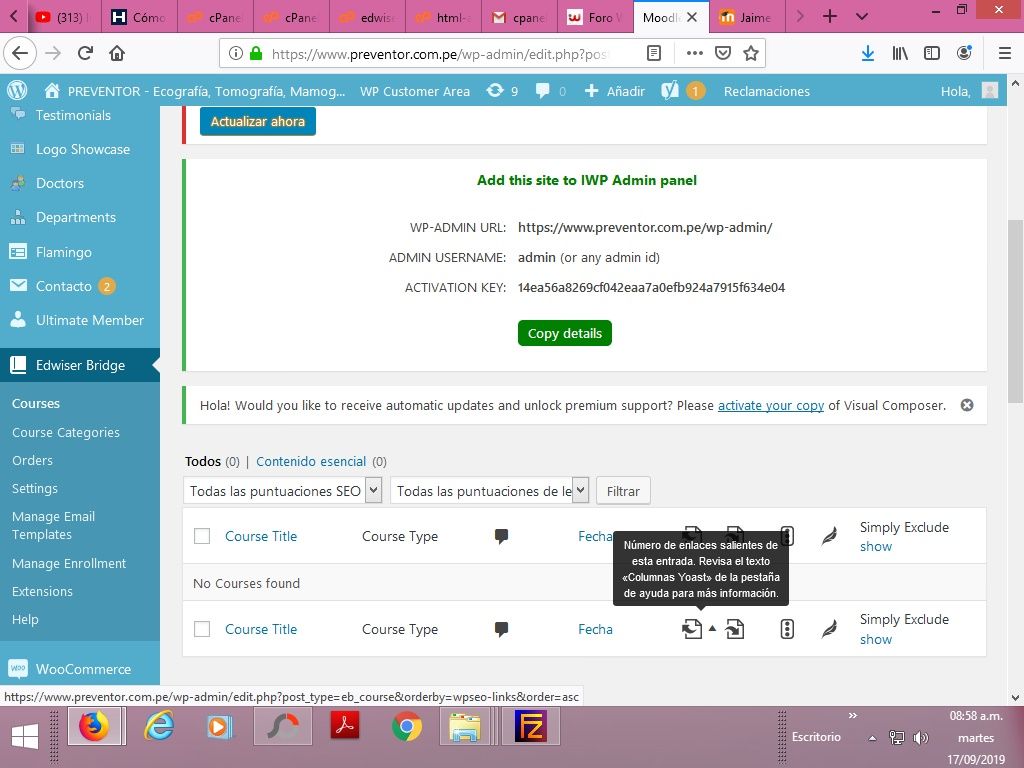Open the Firefox account avatar icon
The height and width of the screenshot is (768, 1024).
coord(964,54)
